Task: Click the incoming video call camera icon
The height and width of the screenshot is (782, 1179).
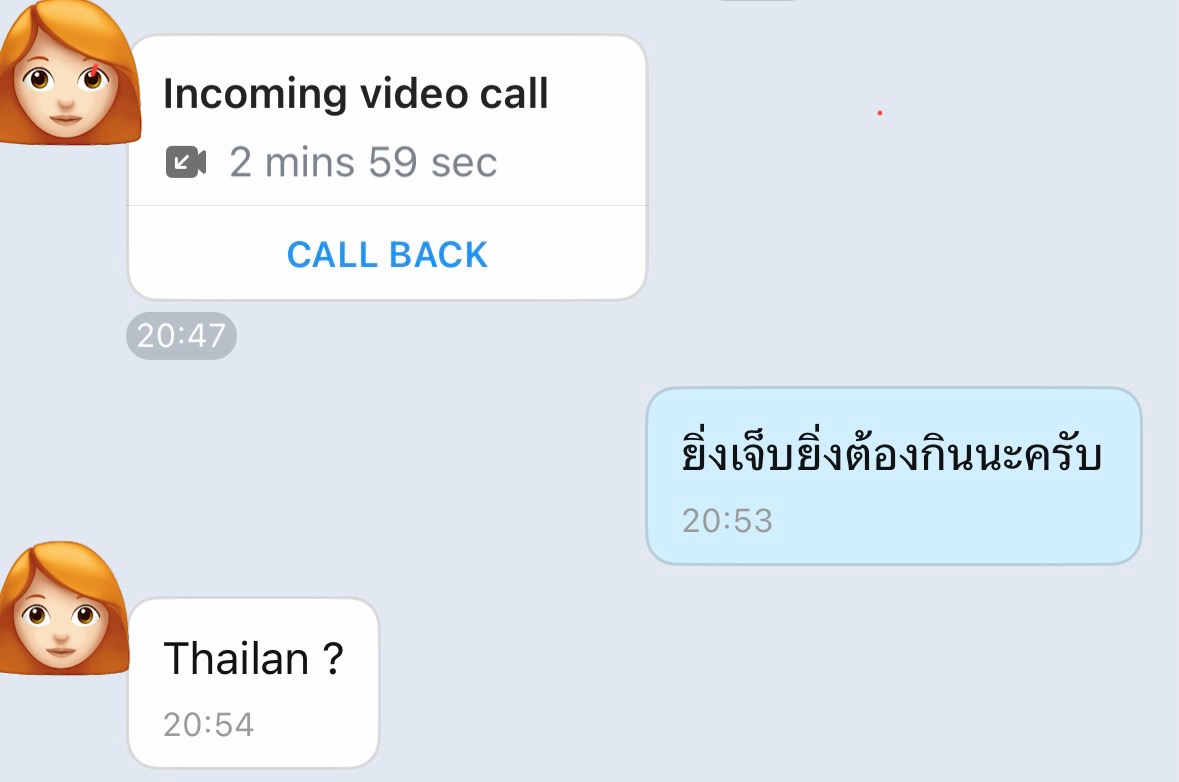Action: tap(186, 162)
